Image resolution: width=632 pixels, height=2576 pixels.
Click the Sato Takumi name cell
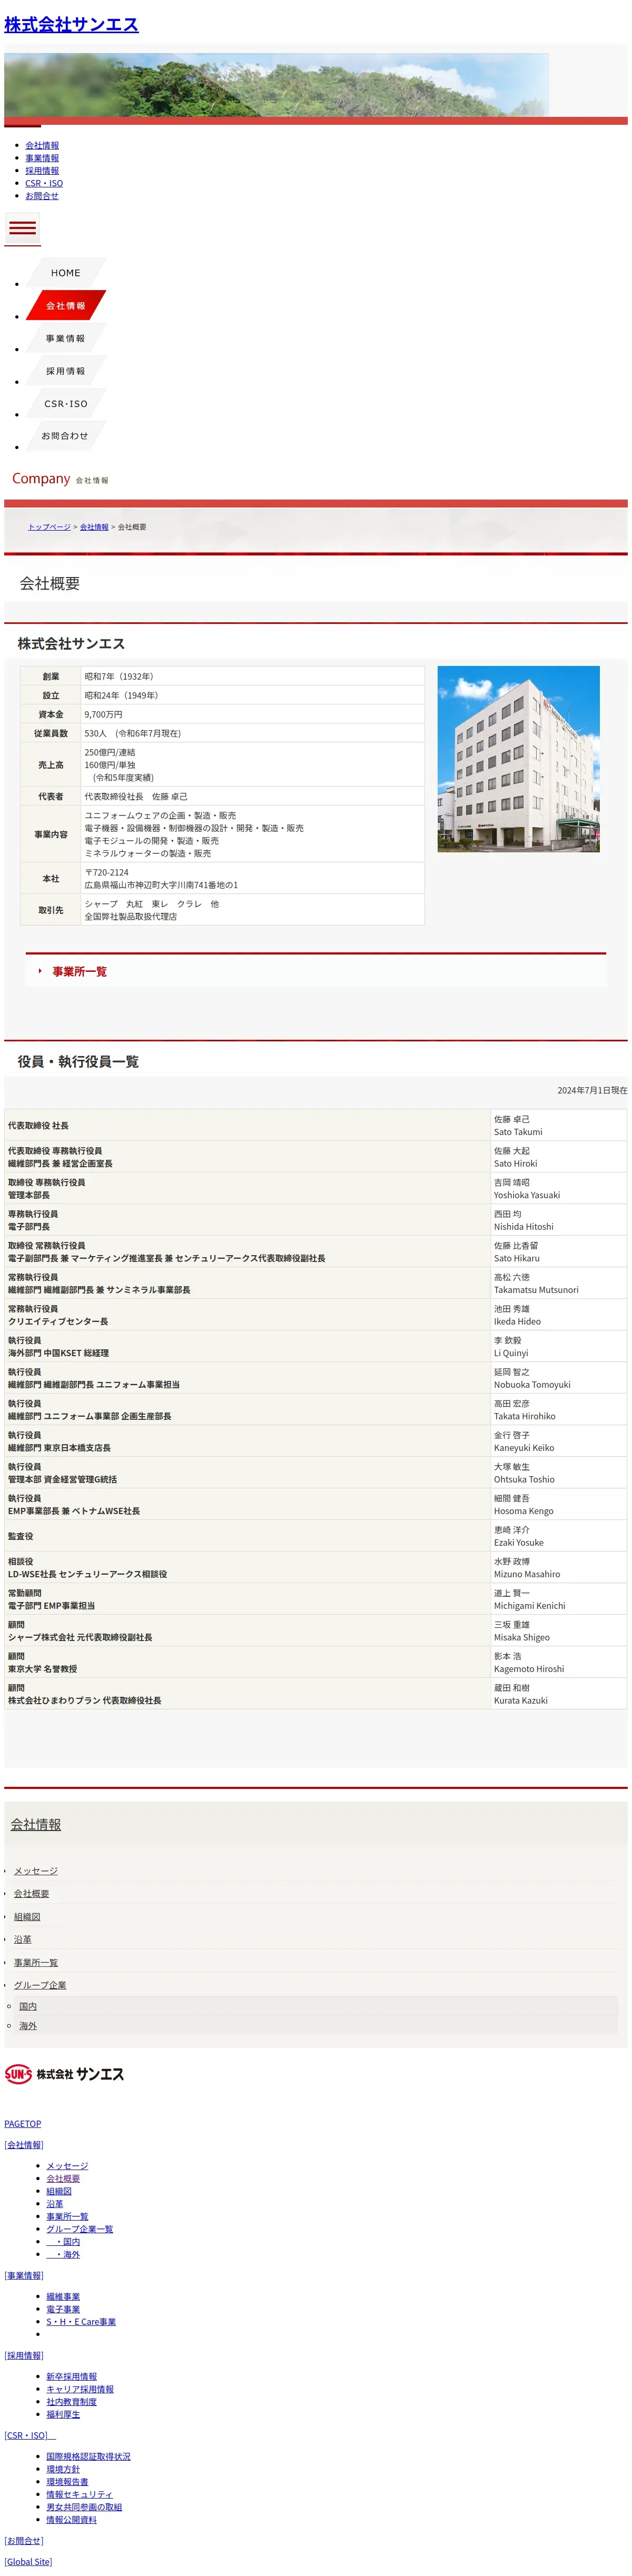click(x=558, y=1126)
